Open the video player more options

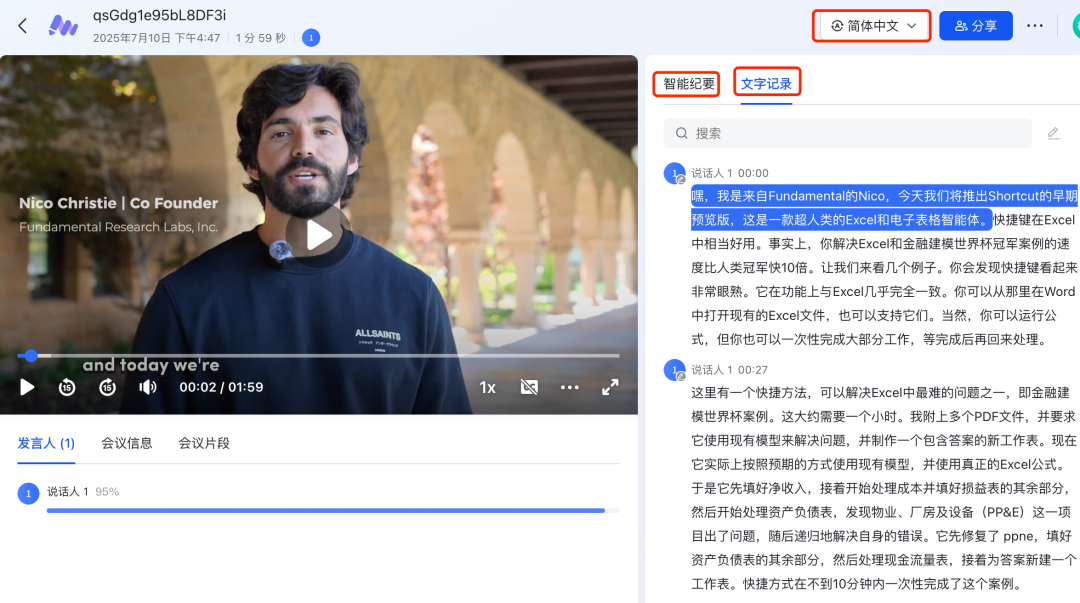[x=569, y=387]
